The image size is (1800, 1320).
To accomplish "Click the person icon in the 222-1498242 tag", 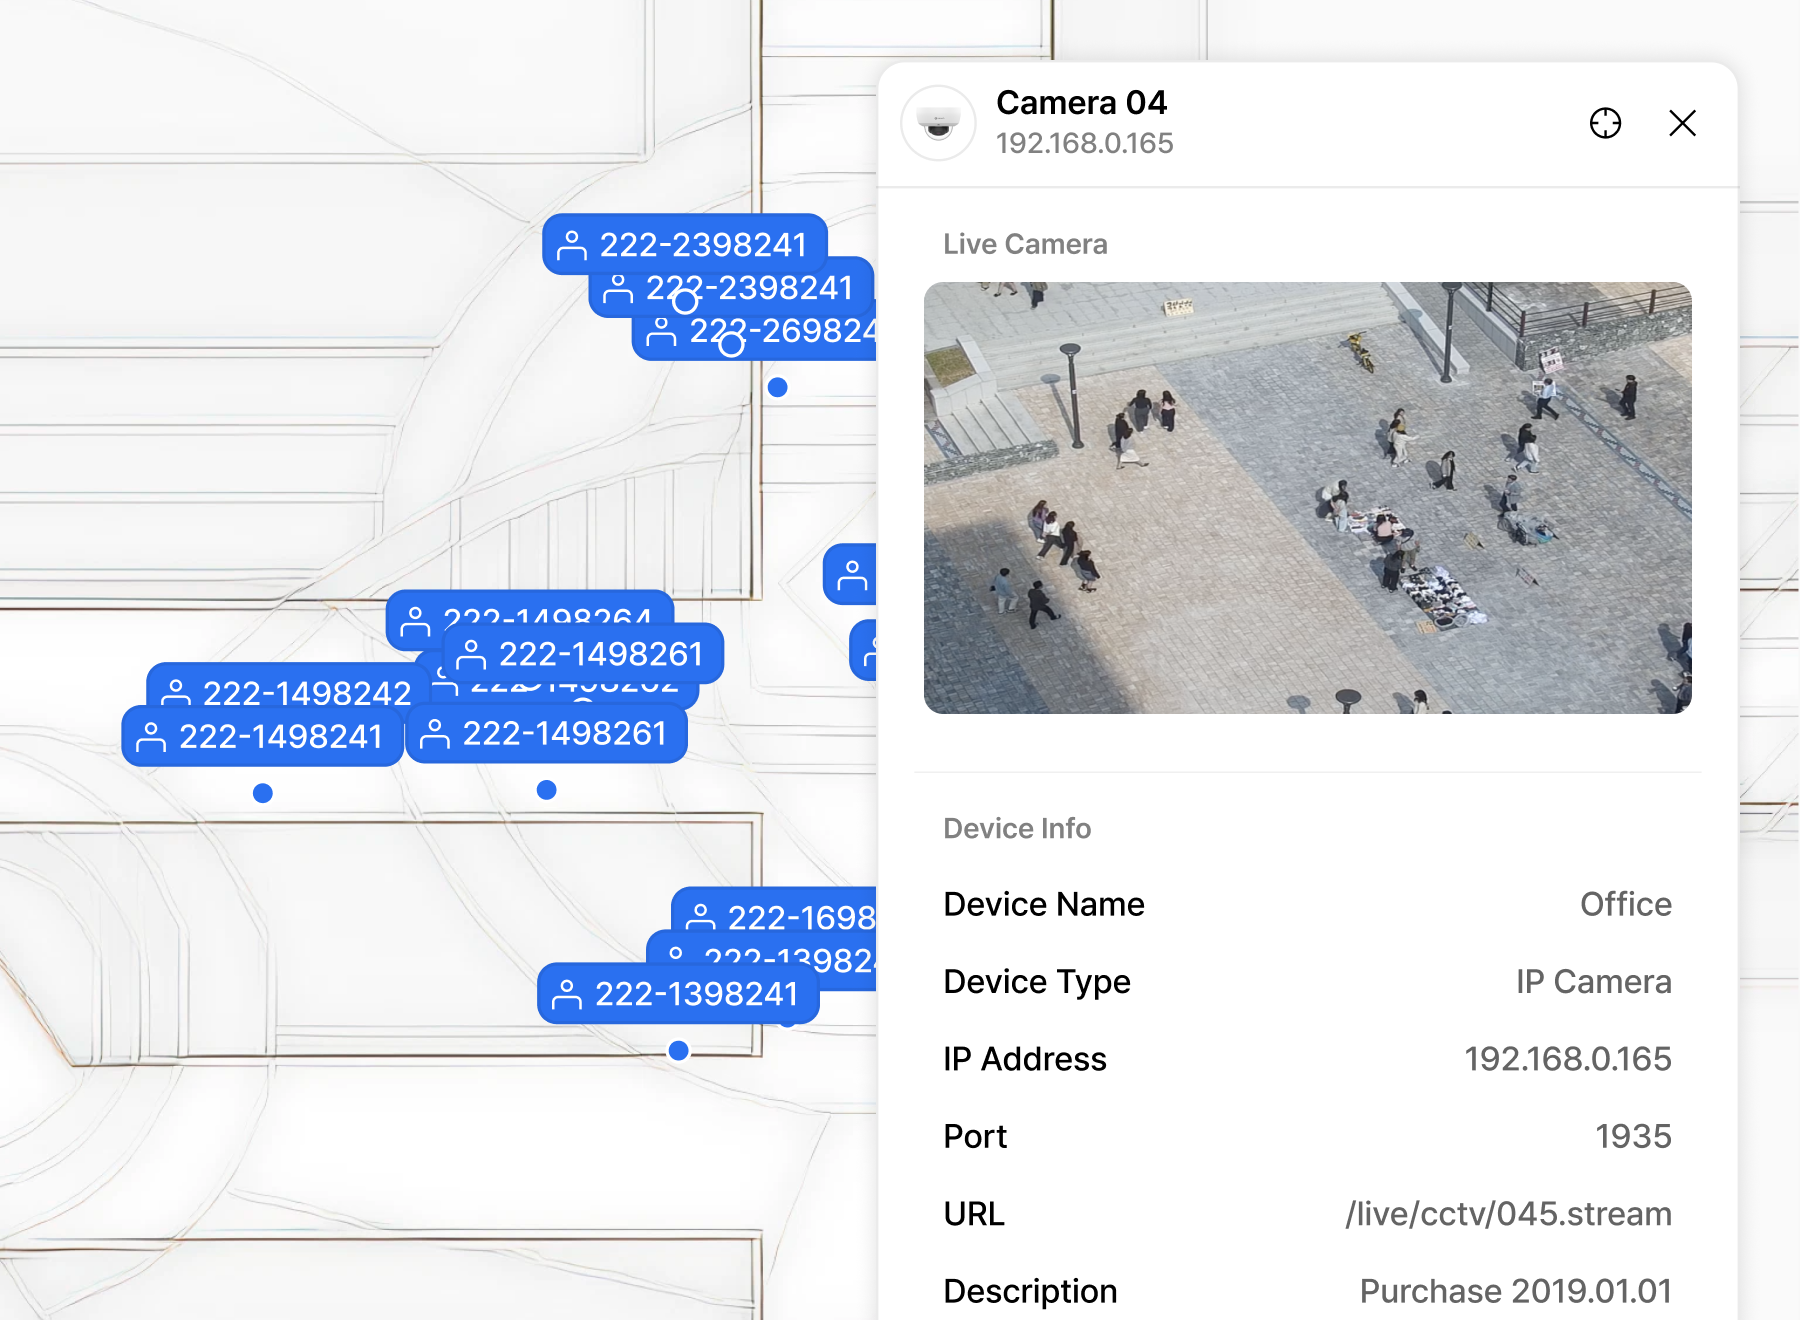I will click(x=176, y=692).
